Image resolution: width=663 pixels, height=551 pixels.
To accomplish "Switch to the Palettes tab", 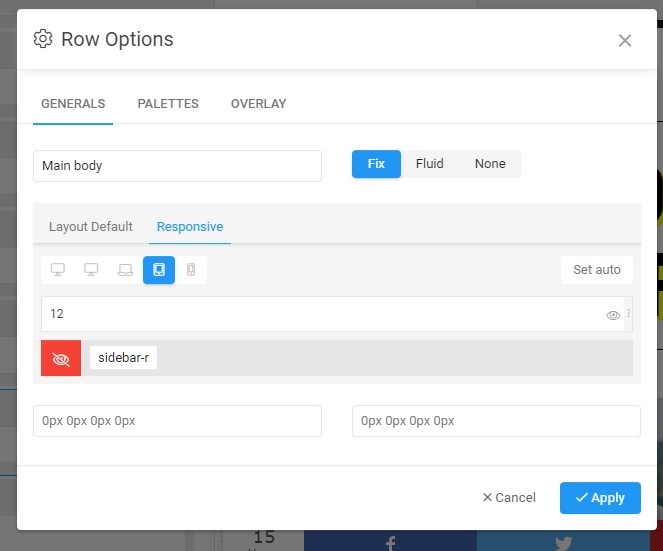I will tap(168, 104).
